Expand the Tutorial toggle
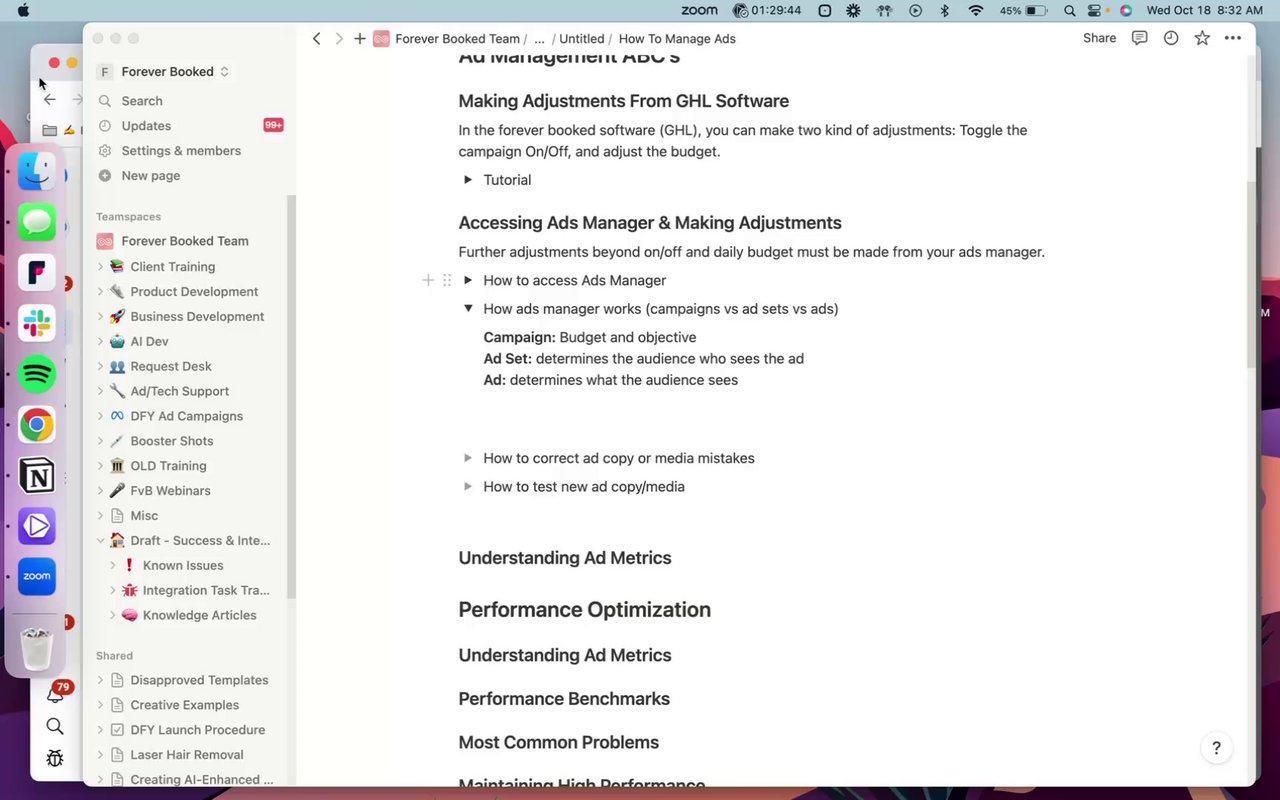The height and width of the screenshot is (800, 1280). (468, 180)
